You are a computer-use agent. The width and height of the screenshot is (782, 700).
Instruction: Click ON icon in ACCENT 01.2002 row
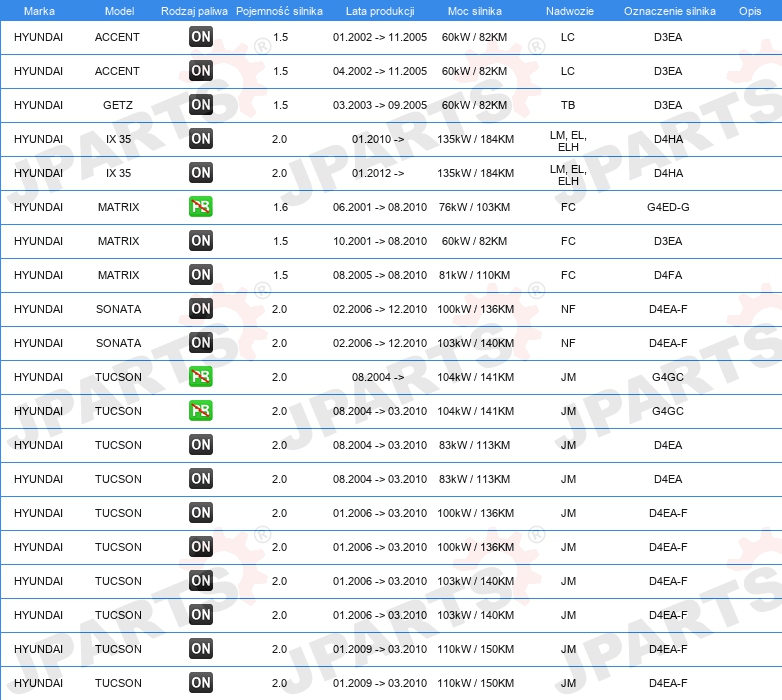coord(201,37)
